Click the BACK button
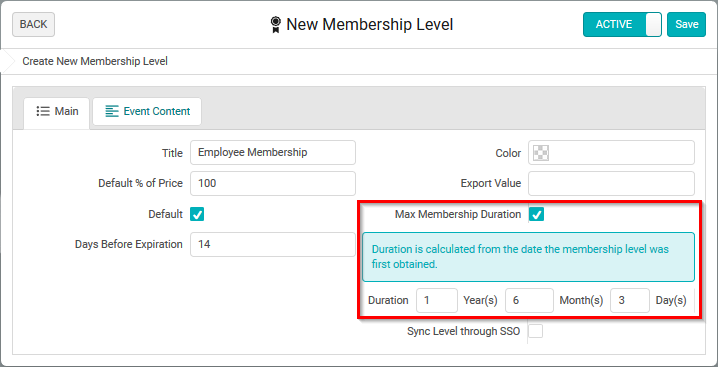The height and width of the screenshot is (367, 718). point(33,24)
